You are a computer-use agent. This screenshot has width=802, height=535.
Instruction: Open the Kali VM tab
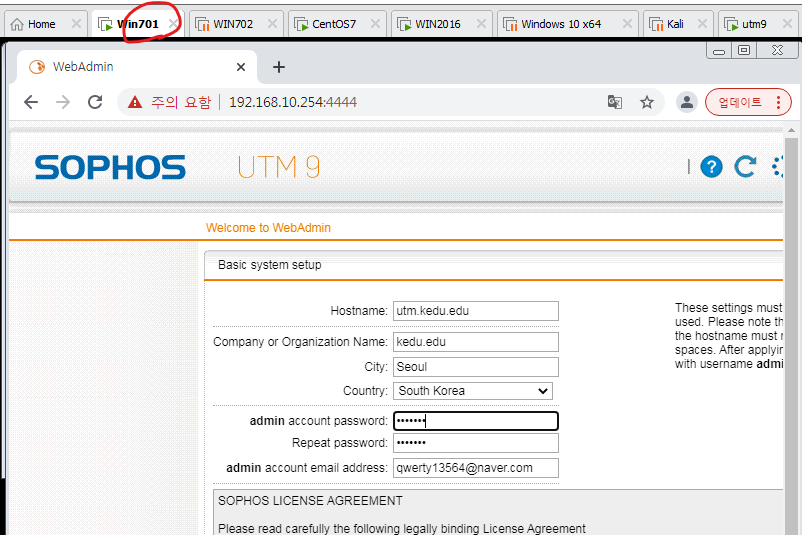pos(675,24)
